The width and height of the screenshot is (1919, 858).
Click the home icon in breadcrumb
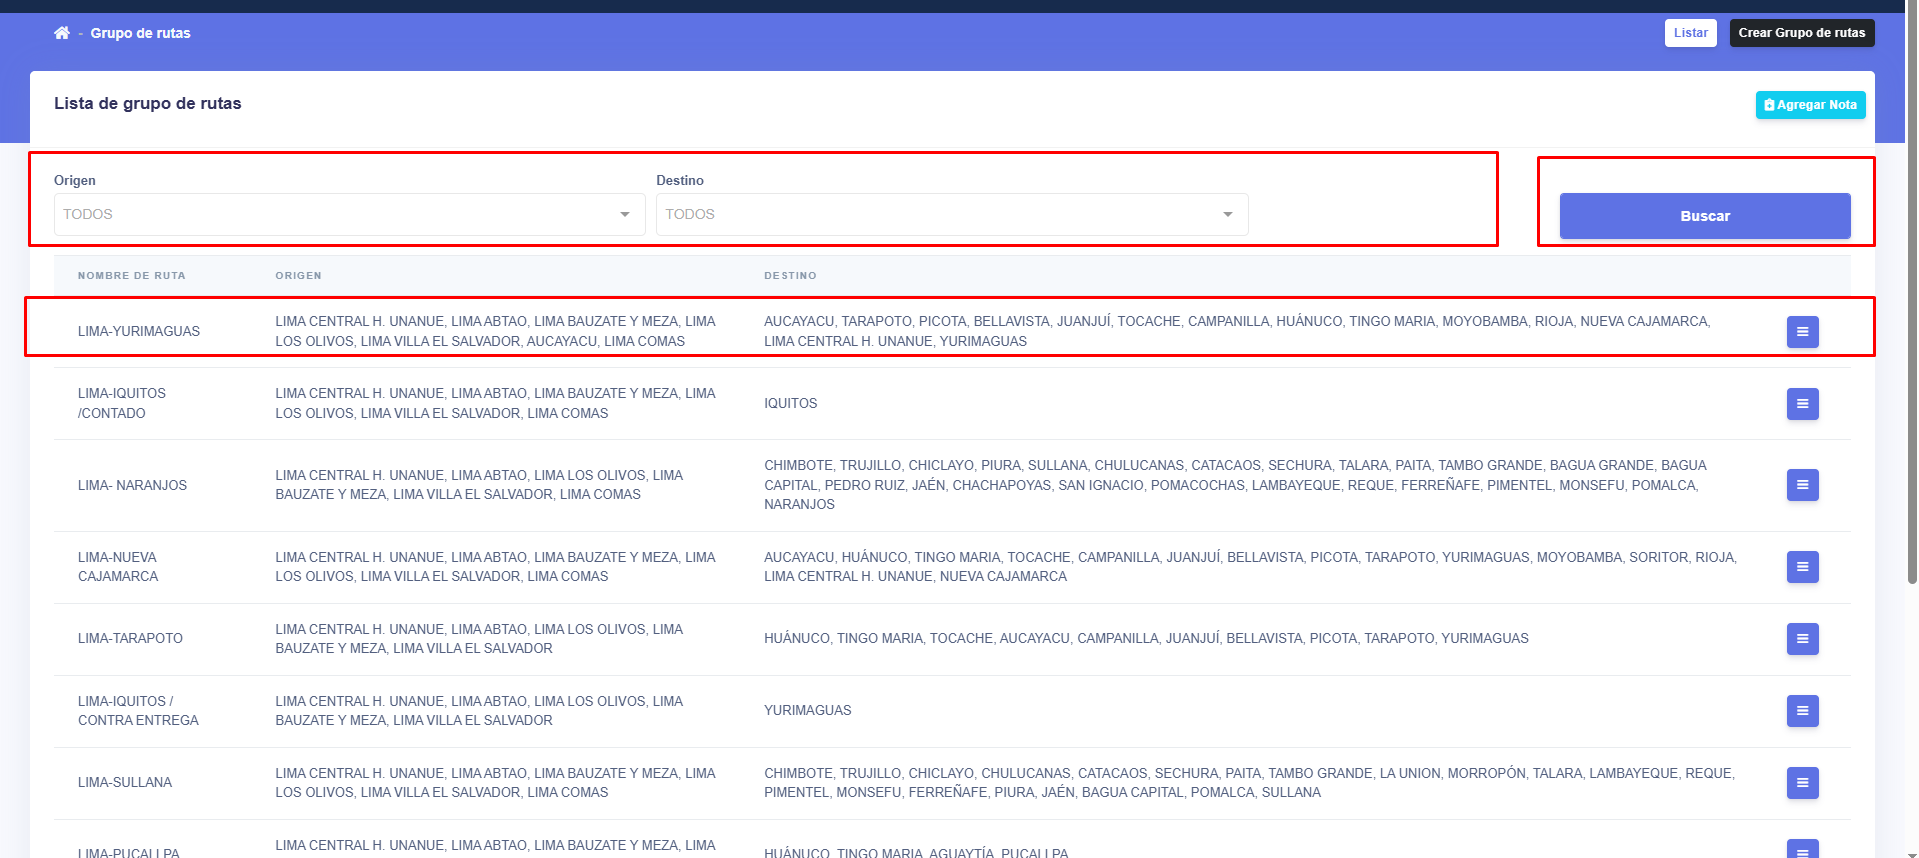pos(62,33)
